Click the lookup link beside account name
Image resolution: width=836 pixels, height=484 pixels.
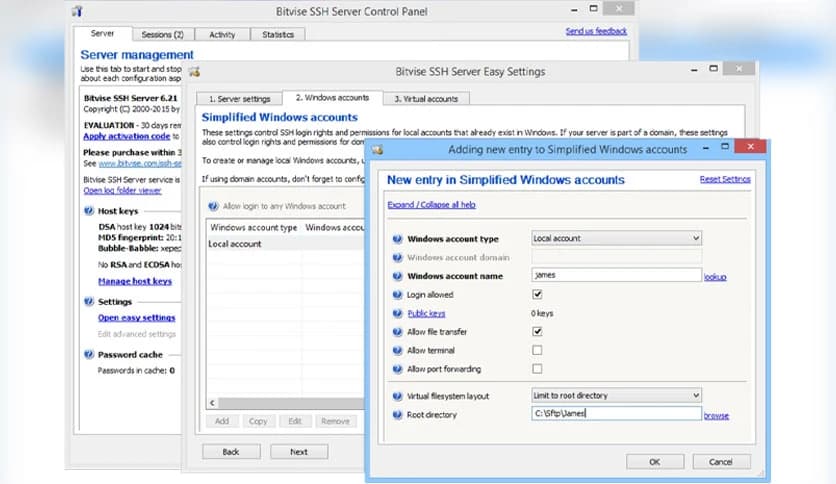715,277
